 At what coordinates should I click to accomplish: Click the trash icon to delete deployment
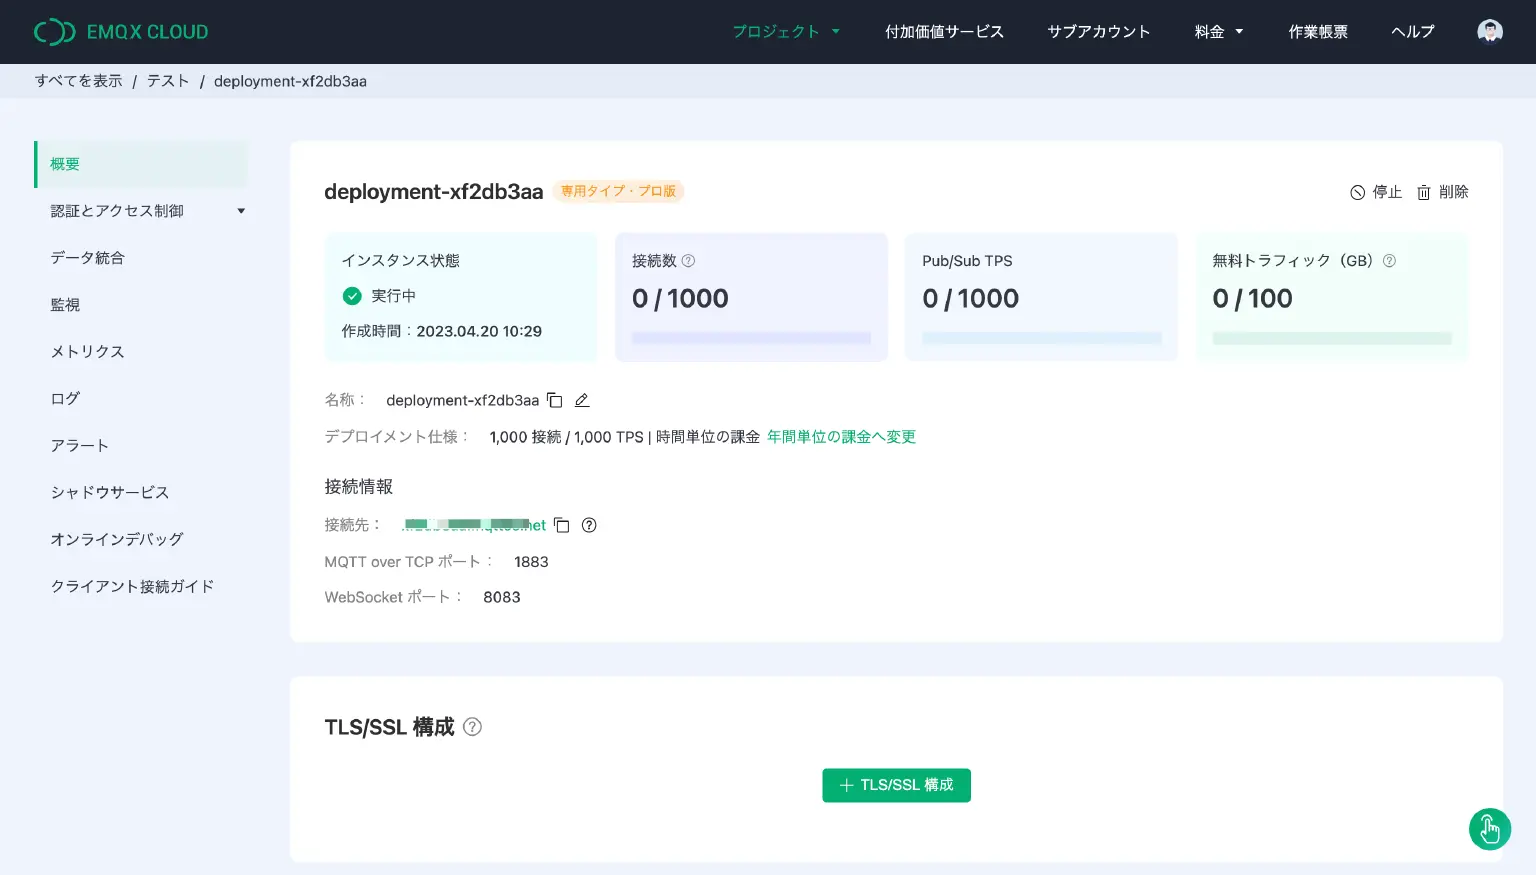pyautogui.click(x=1424, y=192)
